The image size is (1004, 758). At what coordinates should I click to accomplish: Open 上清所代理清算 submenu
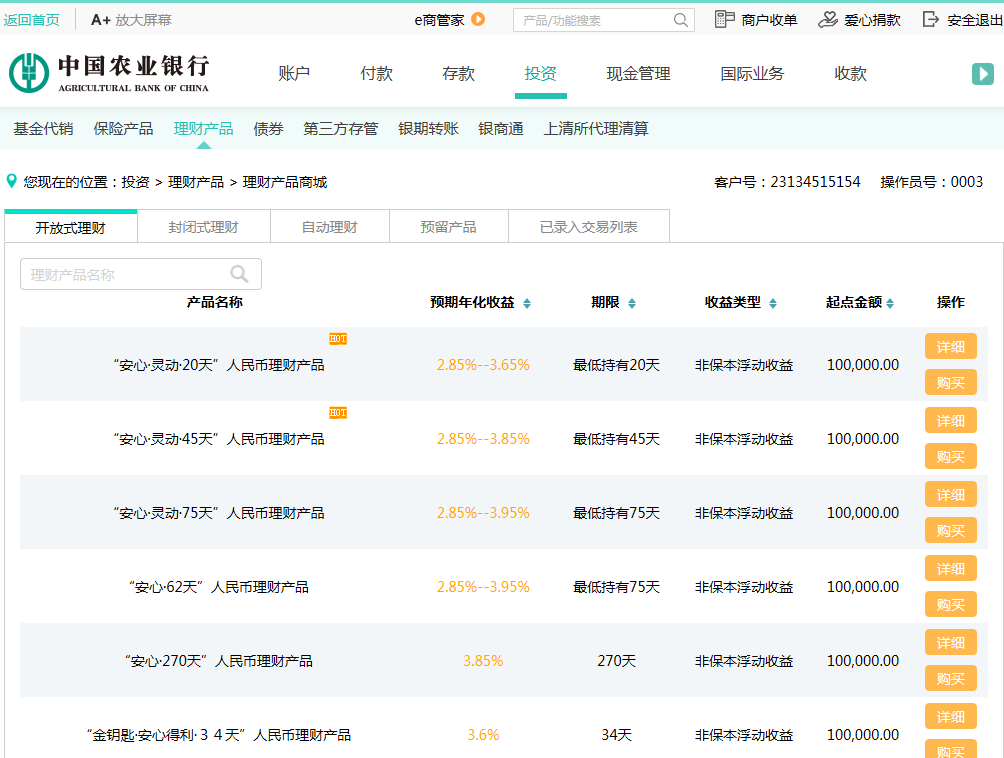pos(596,129)
